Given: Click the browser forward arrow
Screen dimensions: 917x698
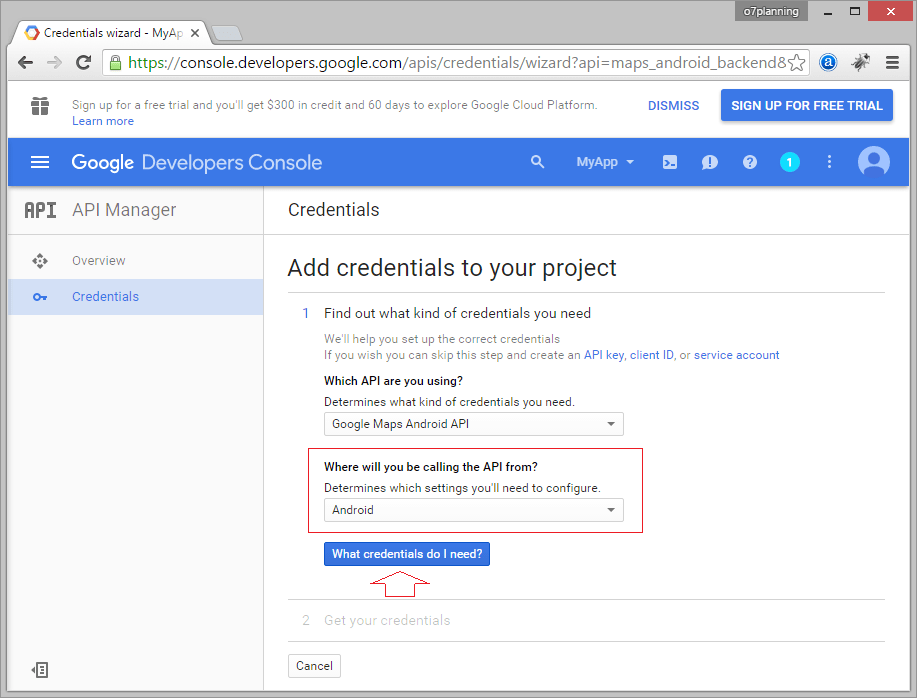Looking at the screenshot, I should [54, 63].
